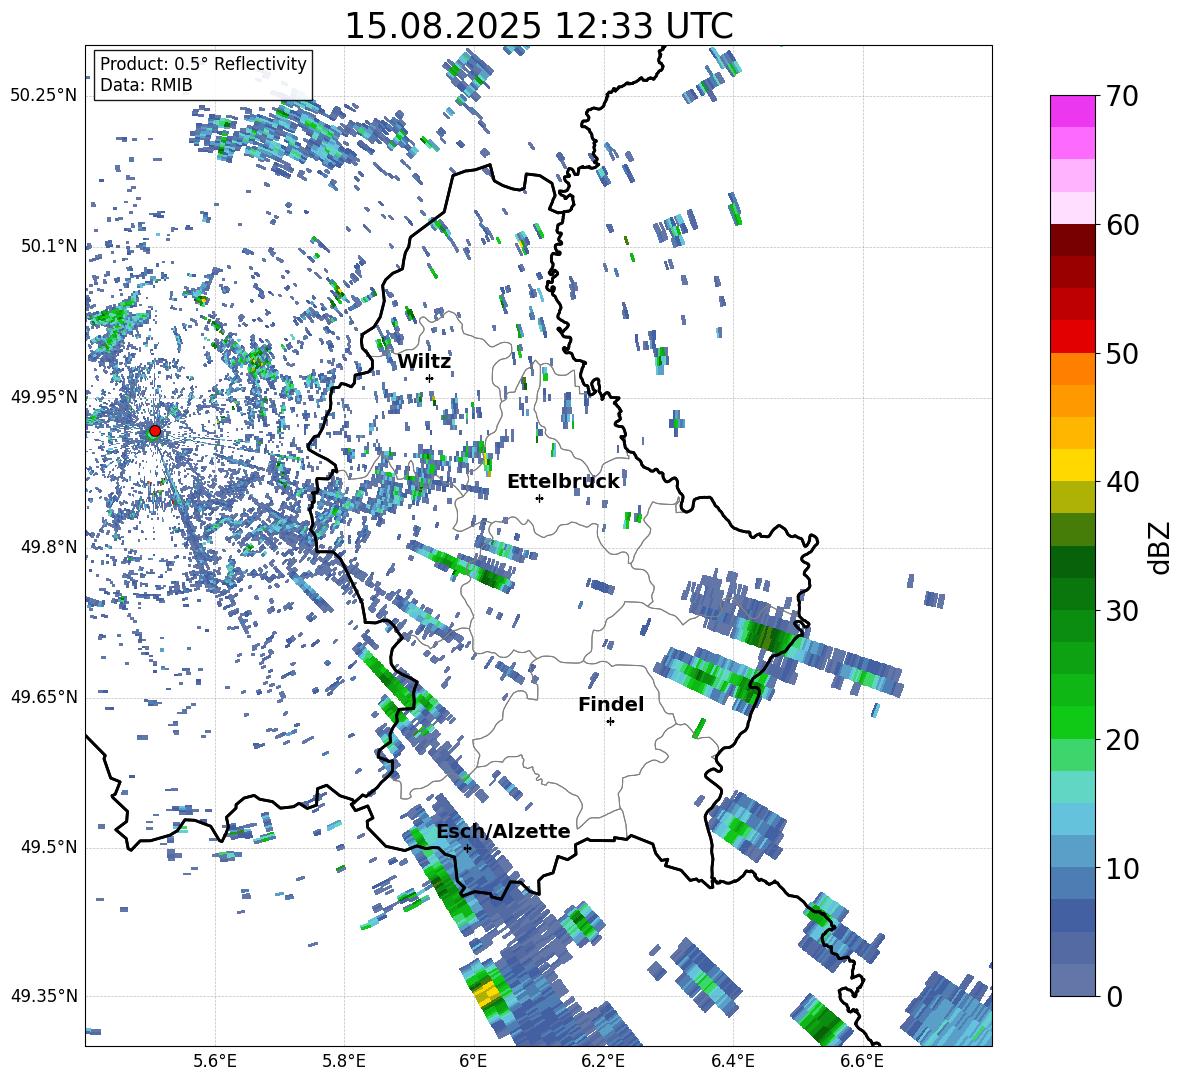Click the 60 colorbar tick value
The image size is (1184, 1081).
click(1122, 225)
